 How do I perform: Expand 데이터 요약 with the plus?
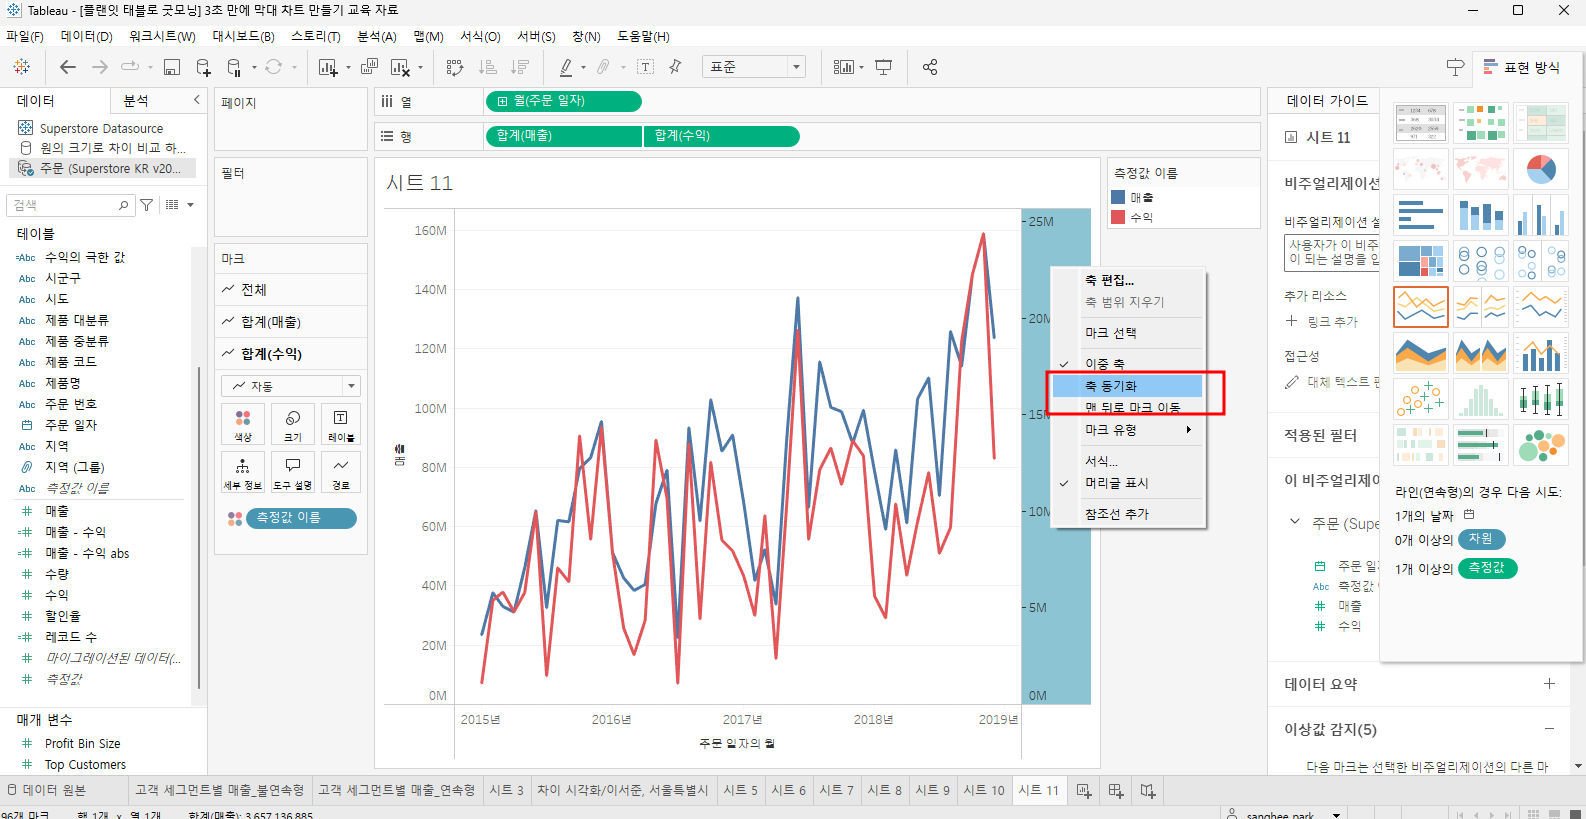[x=1549, y=684]
